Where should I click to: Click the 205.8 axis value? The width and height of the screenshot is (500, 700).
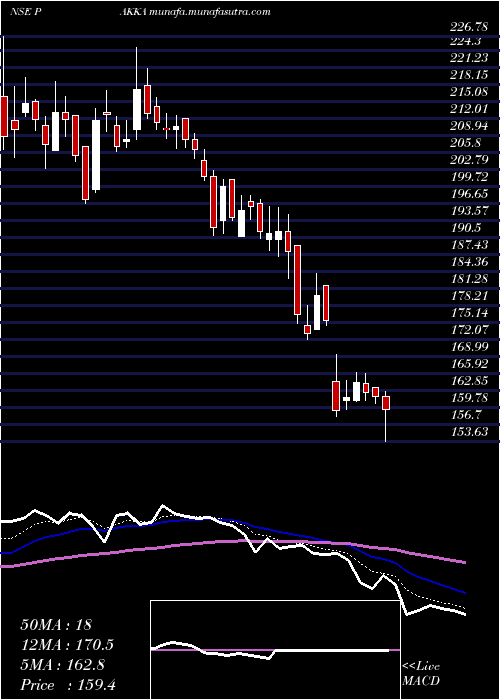(x=466, y=143)
